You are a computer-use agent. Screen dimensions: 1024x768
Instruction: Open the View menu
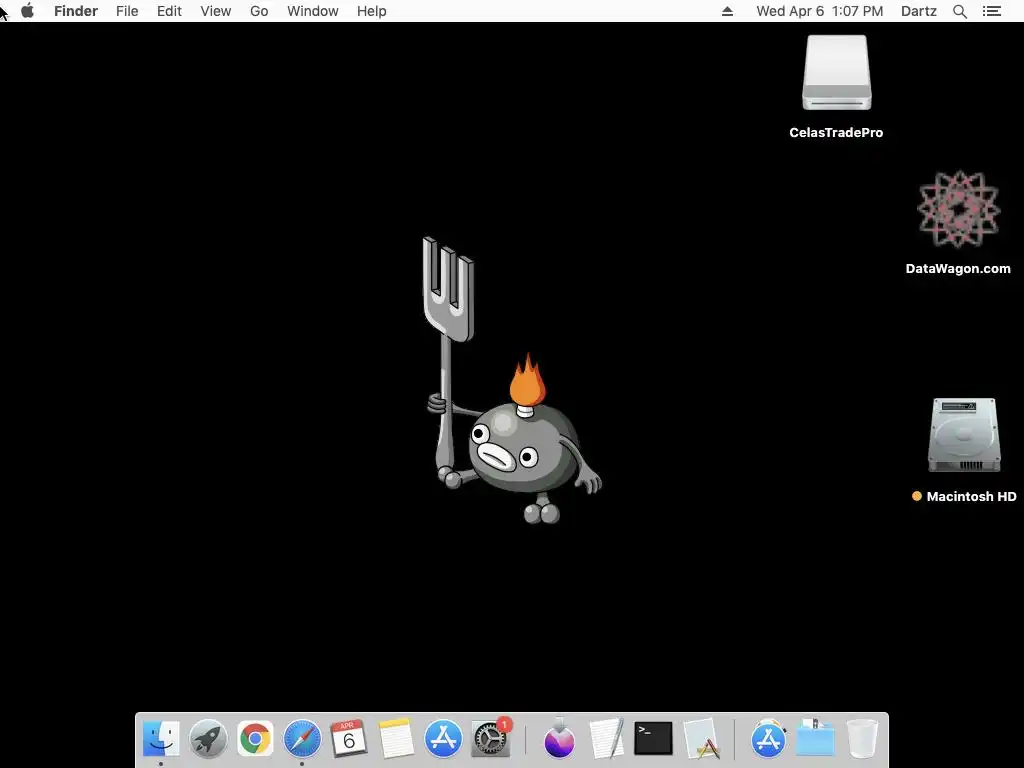(216, 11)
